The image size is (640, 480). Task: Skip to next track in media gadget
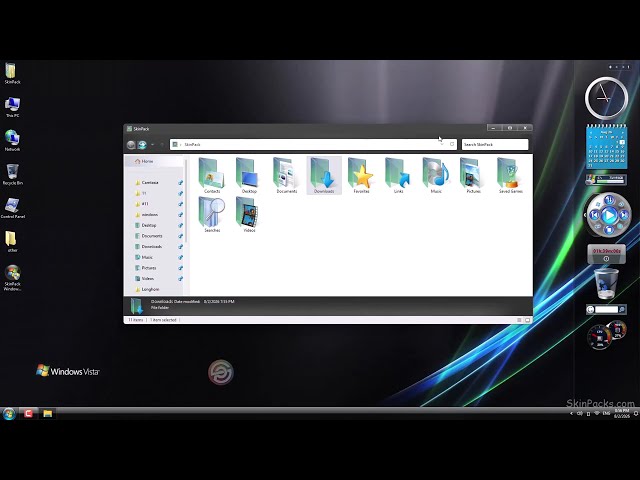[x=624, y=215]
